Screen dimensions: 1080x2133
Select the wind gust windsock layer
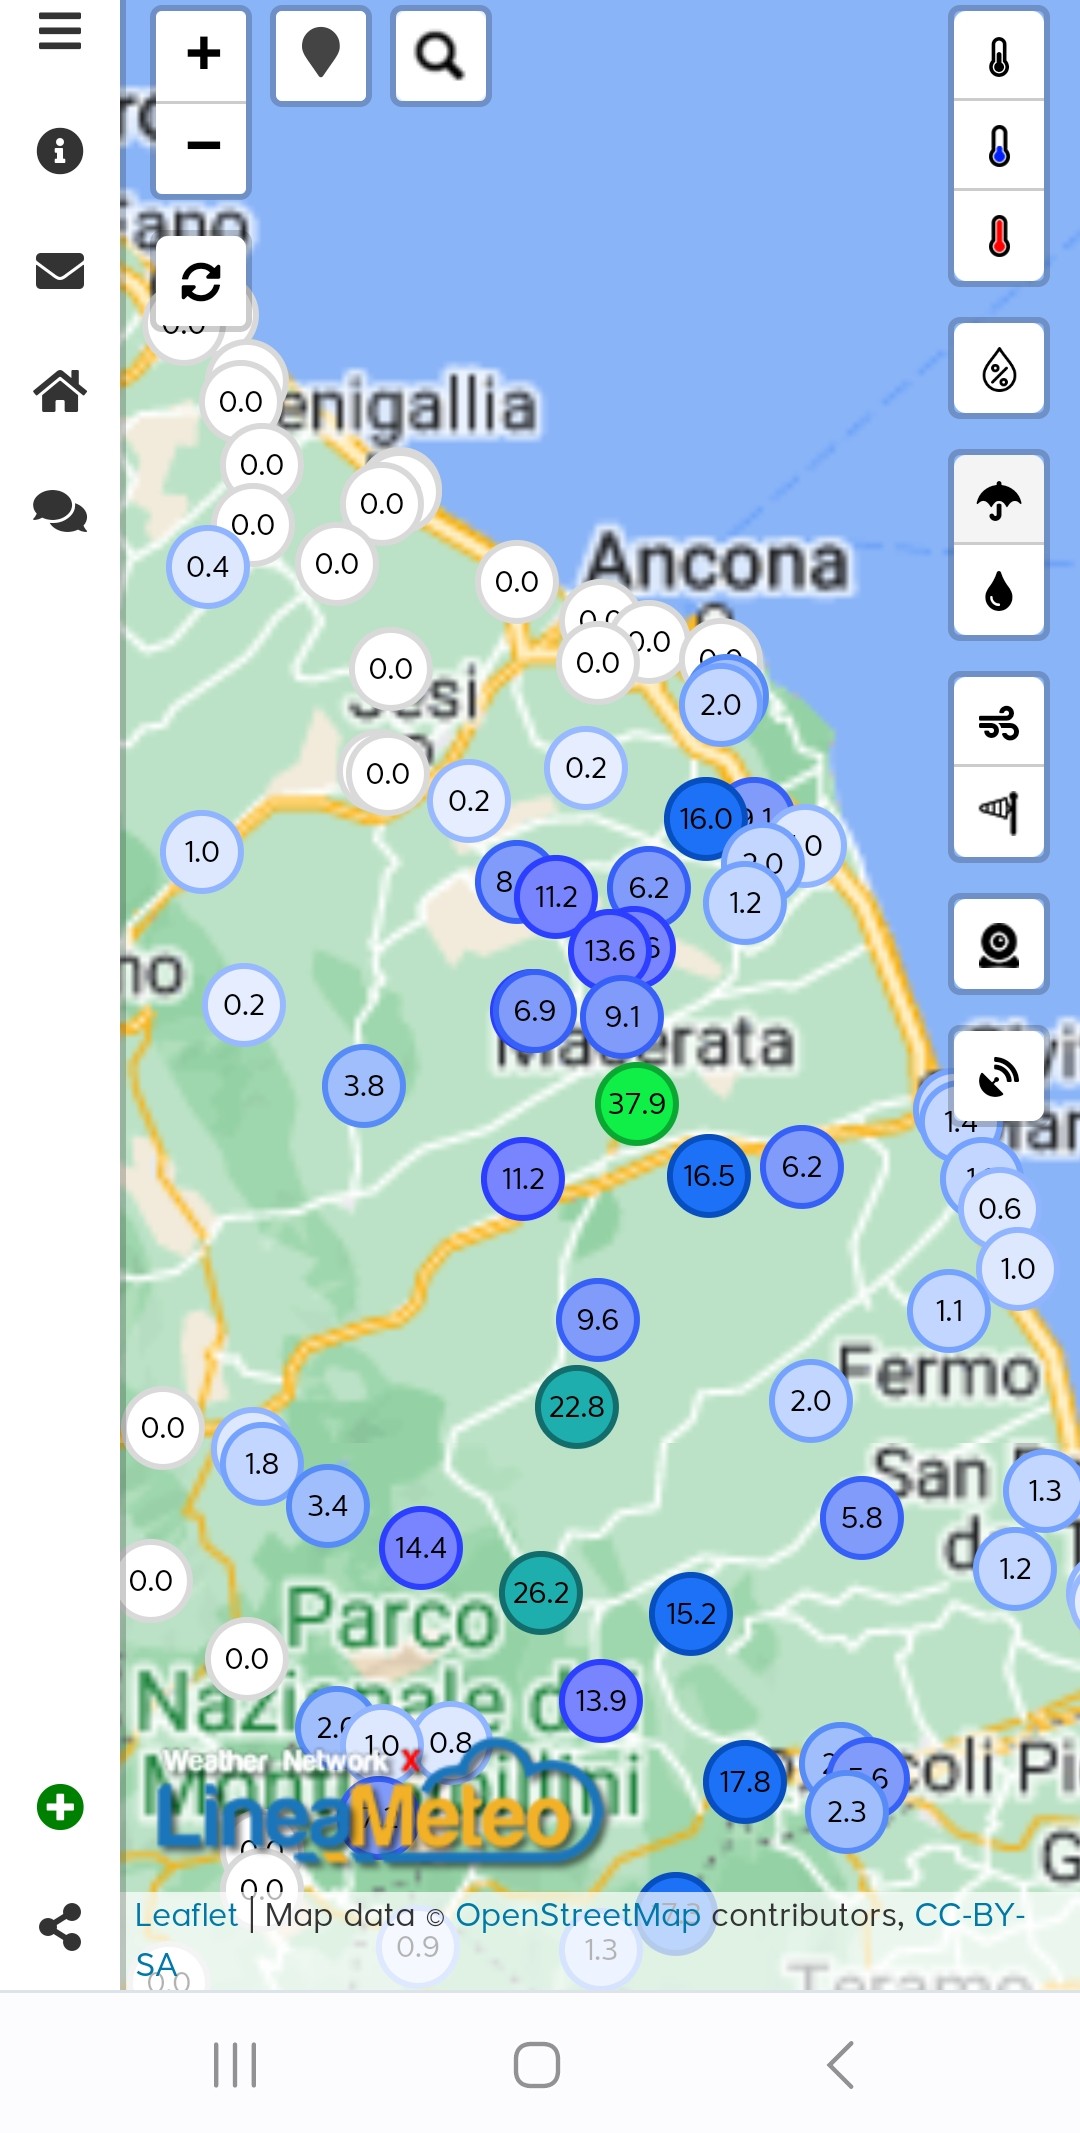pyautogui.click(x=999, y=811)
